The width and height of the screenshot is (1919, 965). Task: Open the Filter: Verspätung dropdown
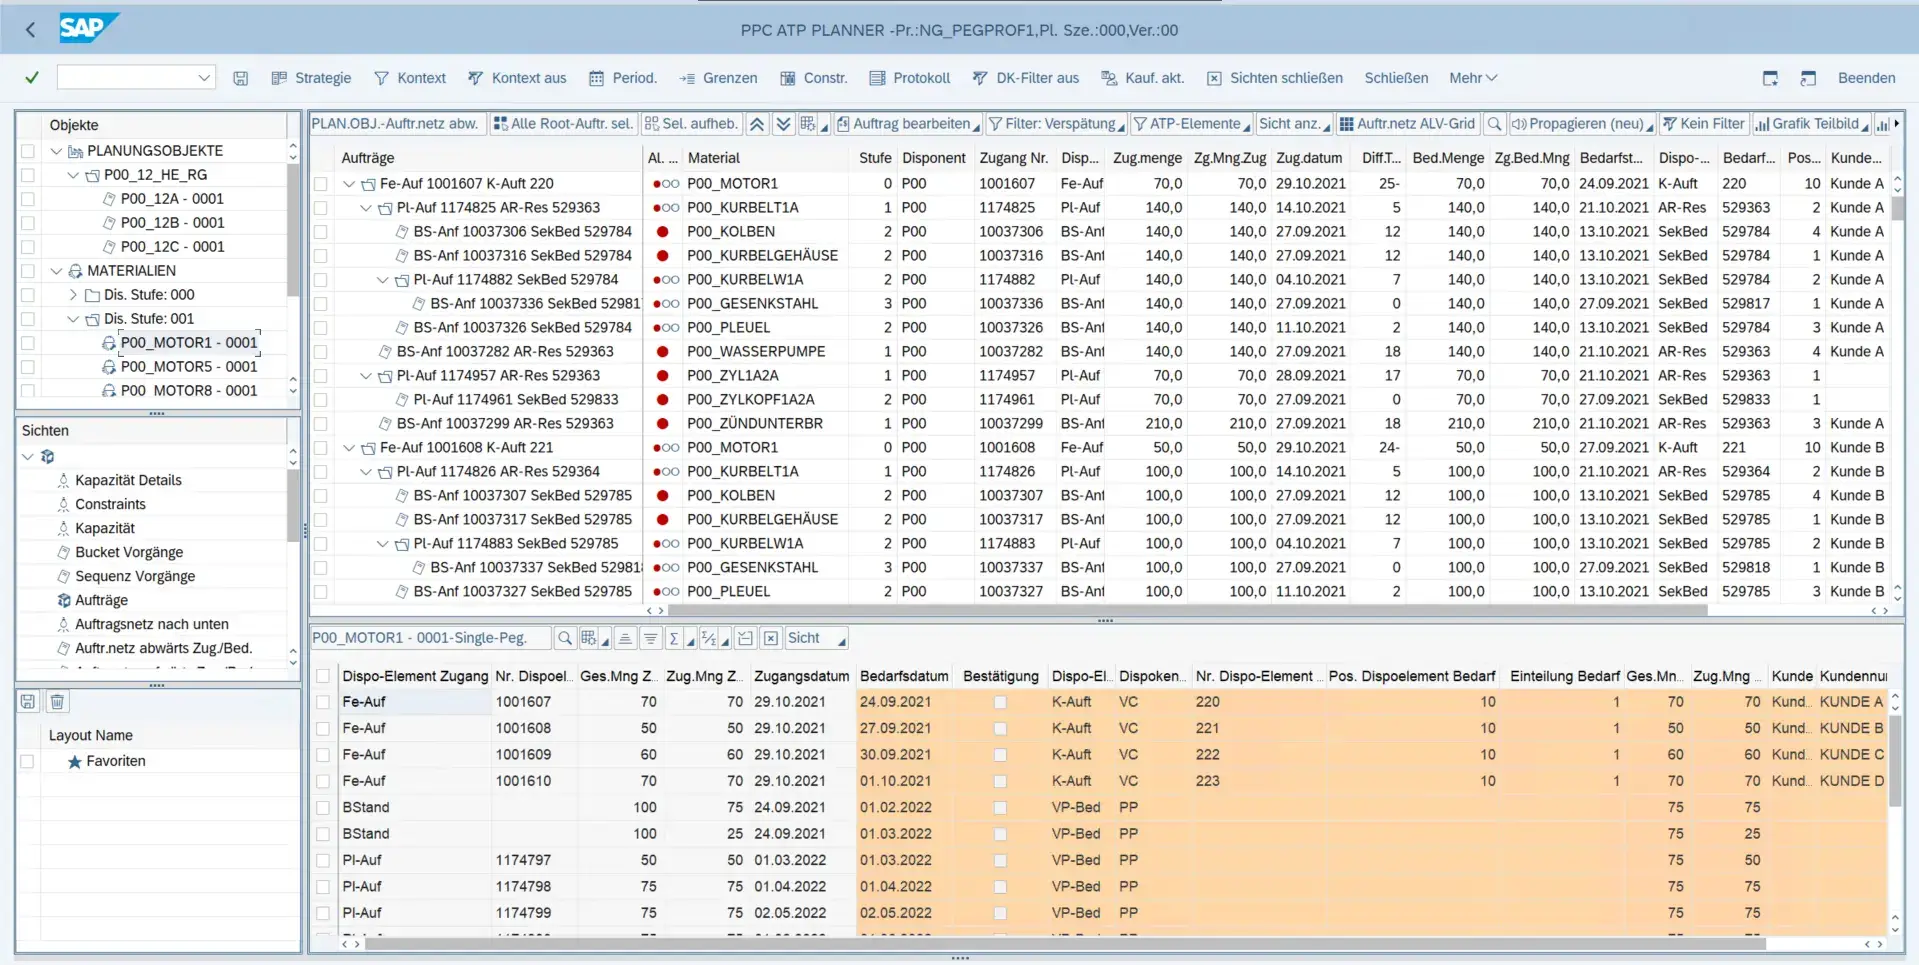1056,124
